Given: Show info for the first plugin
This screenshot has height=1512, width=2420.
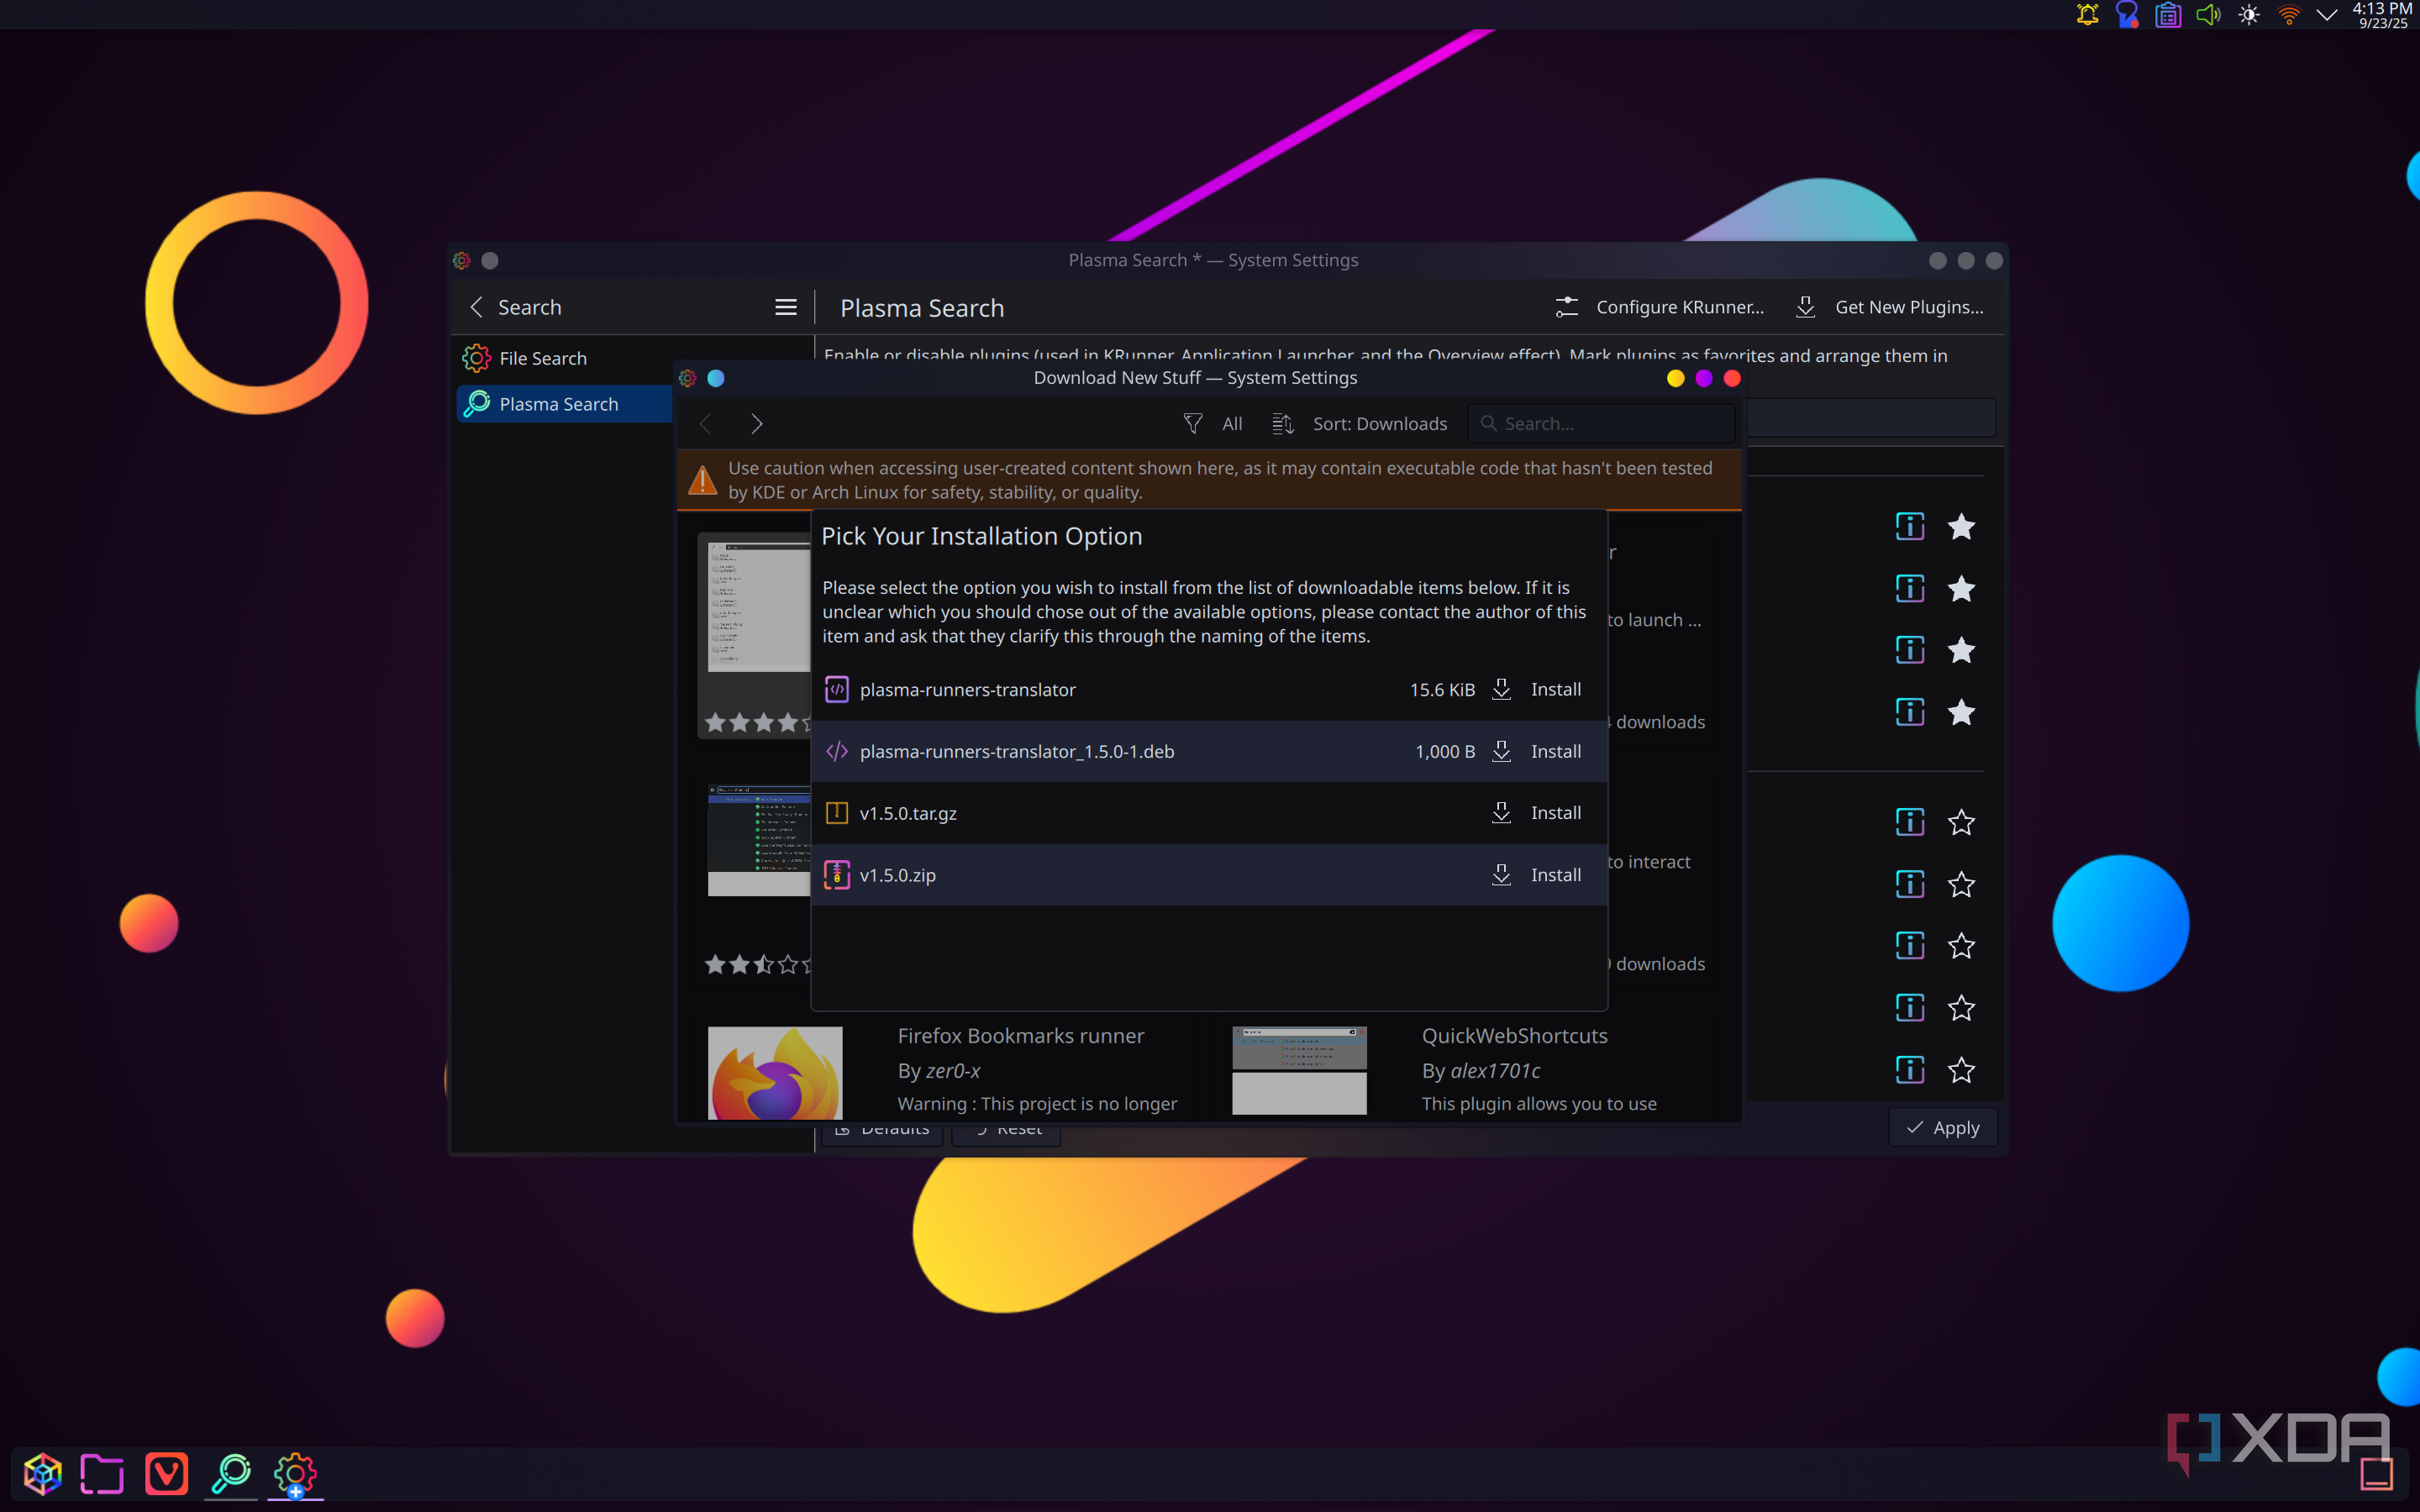Looking at the screenshot, I should [1910, 527].
